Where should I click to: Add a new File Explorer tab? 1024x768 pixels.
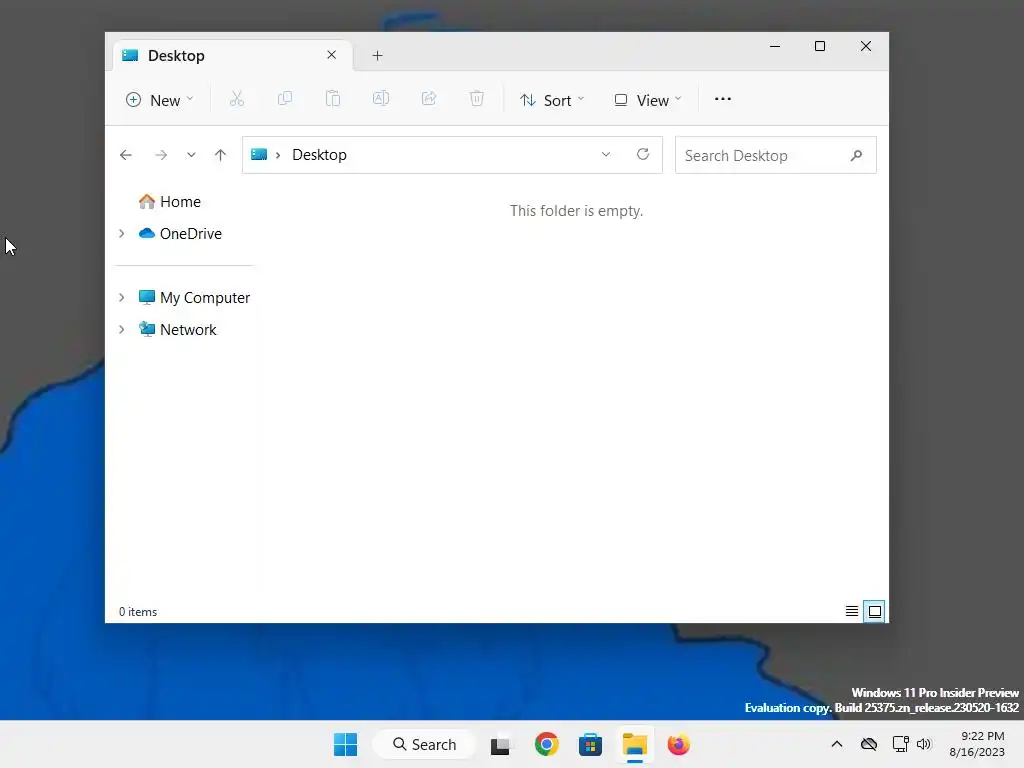click(377, 56)
